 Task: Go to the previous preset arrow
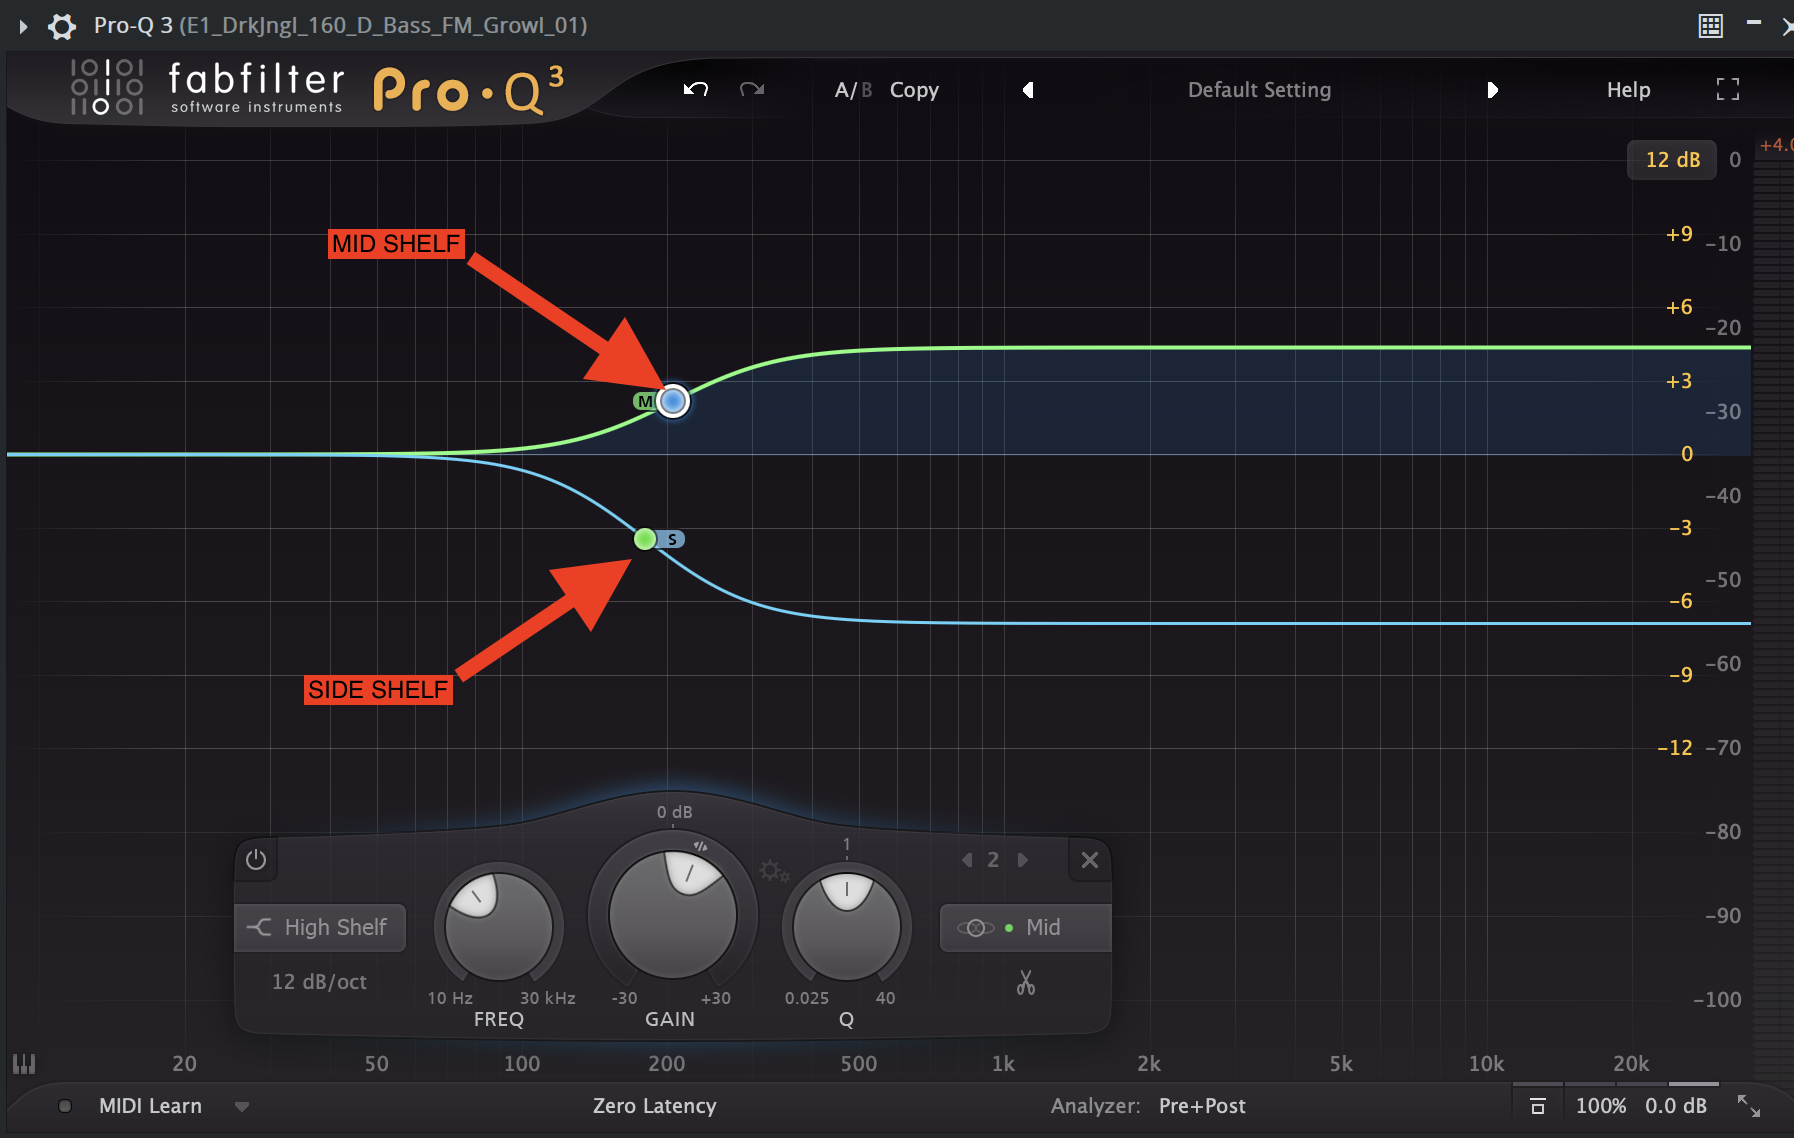click(1028, 90)
